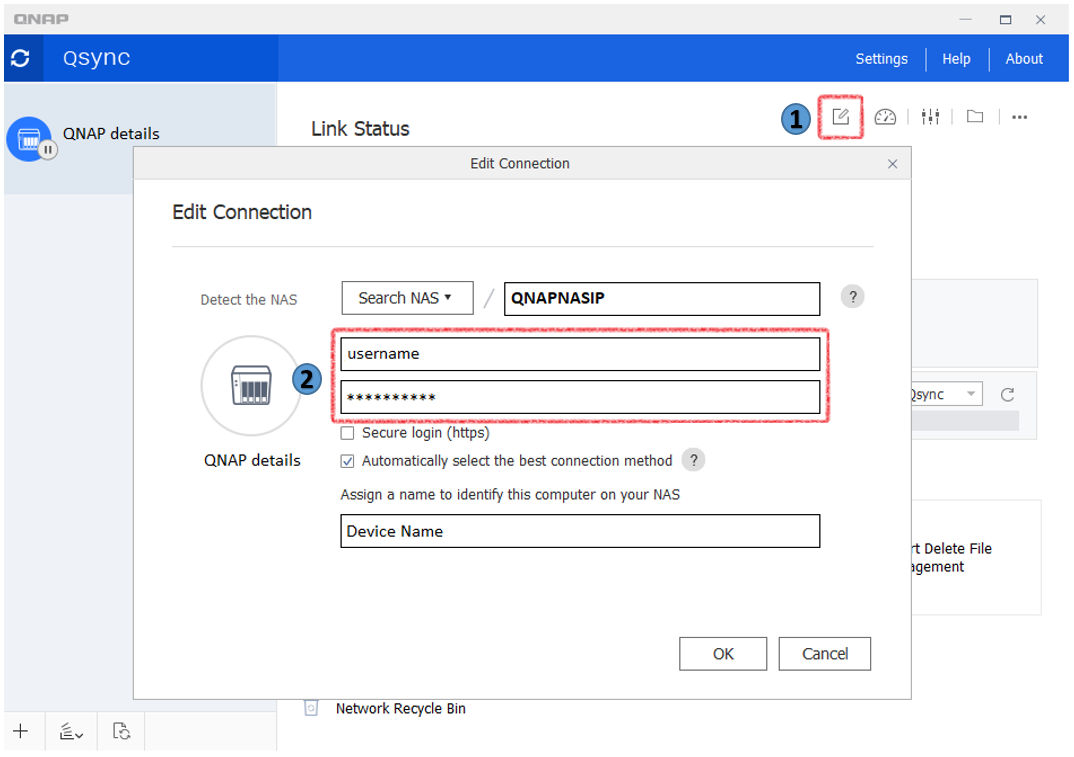Click the Detect the NAS label
The image size is (1074, 757).
[249, 299]
